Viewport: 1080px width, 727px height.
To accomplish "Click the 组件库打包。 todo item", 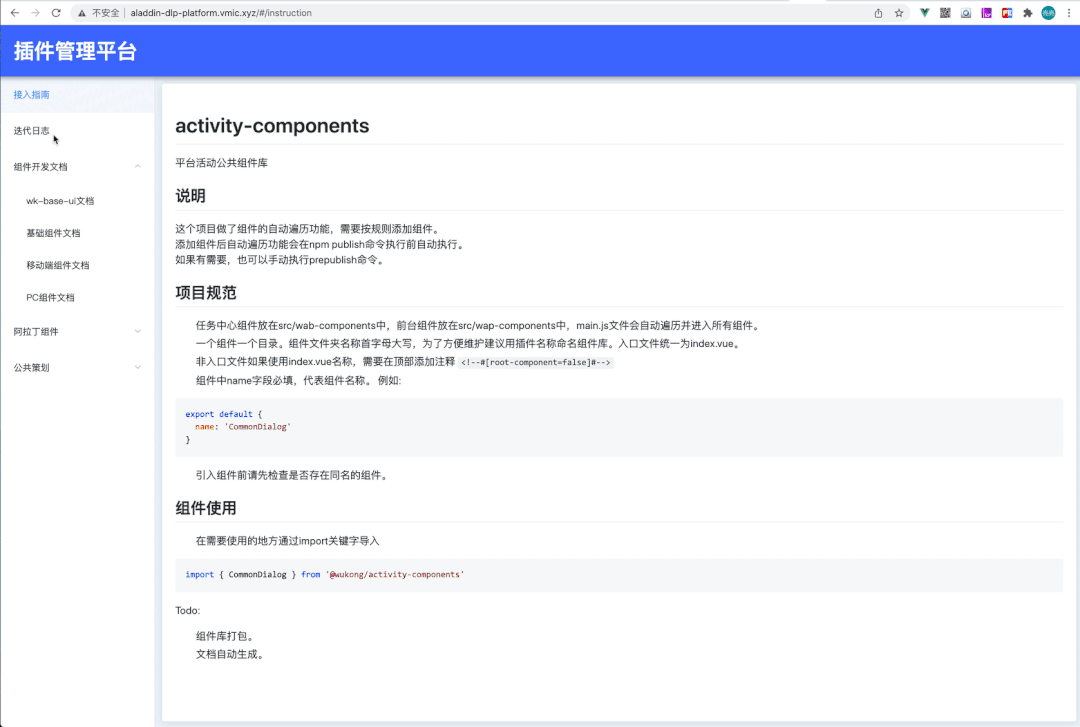I will pyautogui.click(x=226, y=636).
